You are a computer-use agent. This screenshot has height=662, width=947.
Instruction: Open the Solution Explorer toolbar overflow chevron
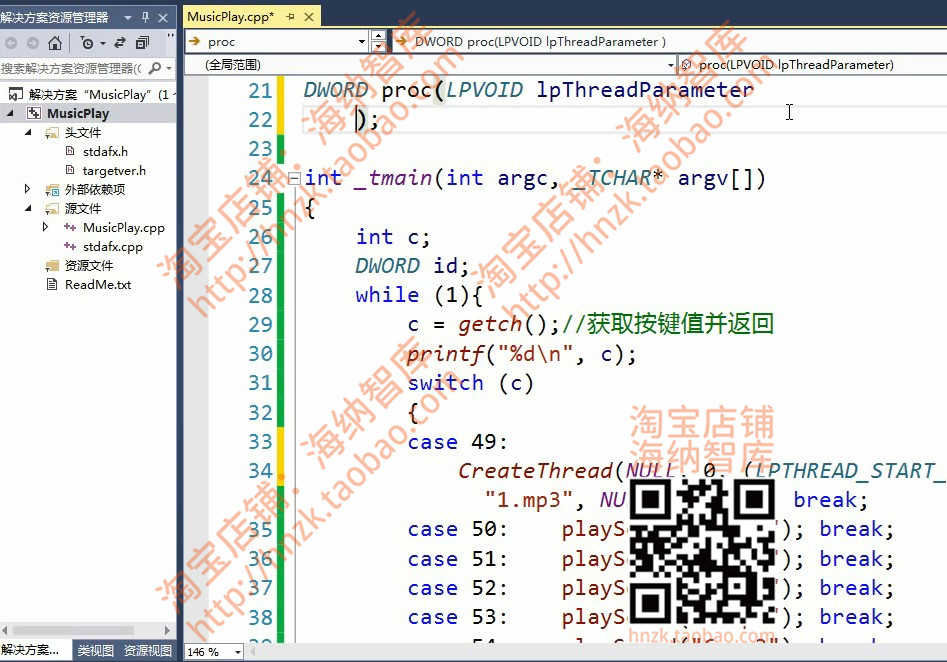click(x=171, y=36)
